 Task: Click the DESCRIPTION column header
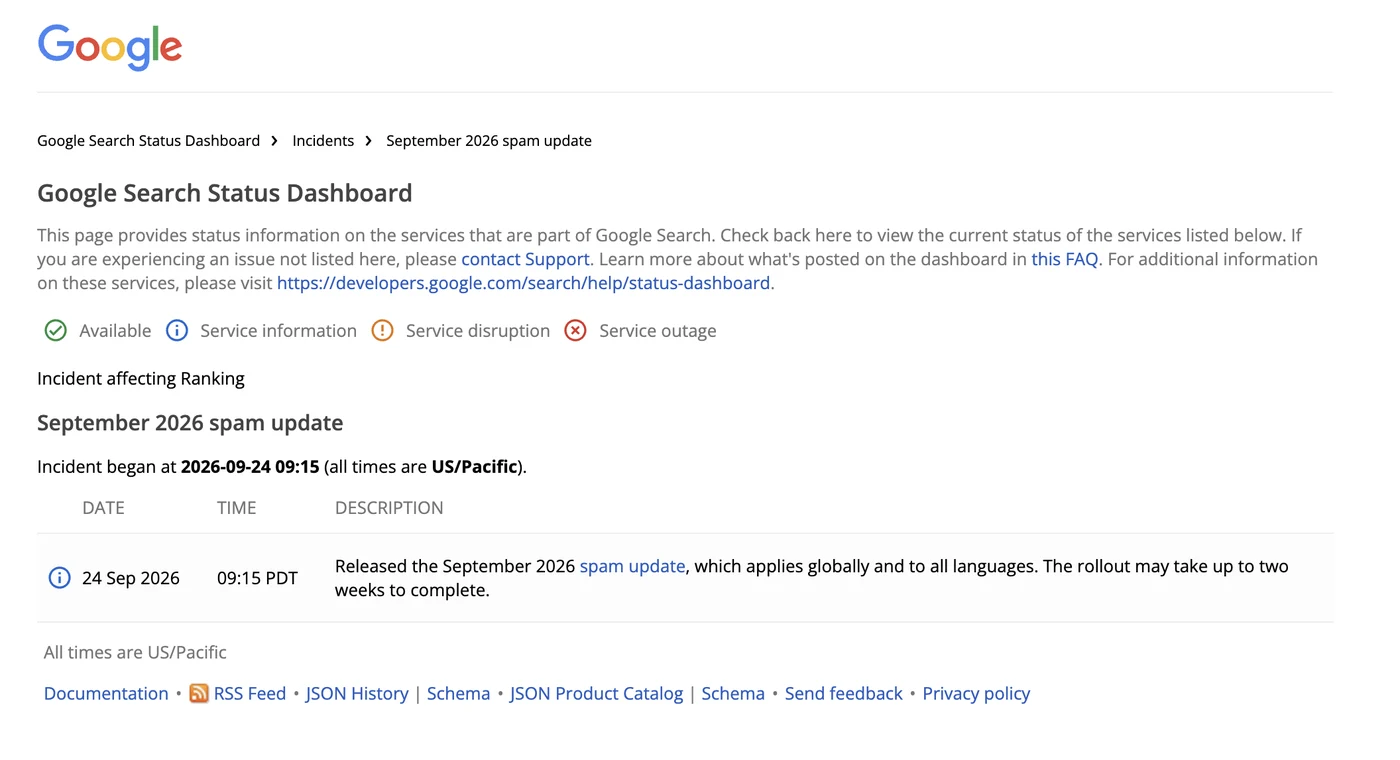[x=389, y=508]
